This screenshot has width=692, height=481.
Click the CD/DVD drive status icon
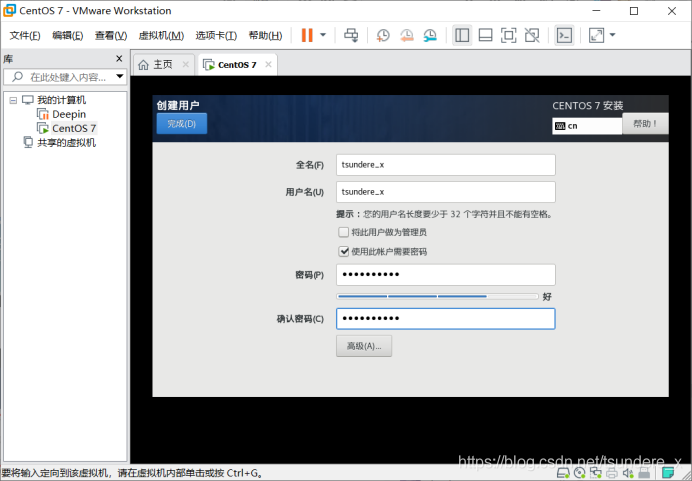[x=579, y=473]
